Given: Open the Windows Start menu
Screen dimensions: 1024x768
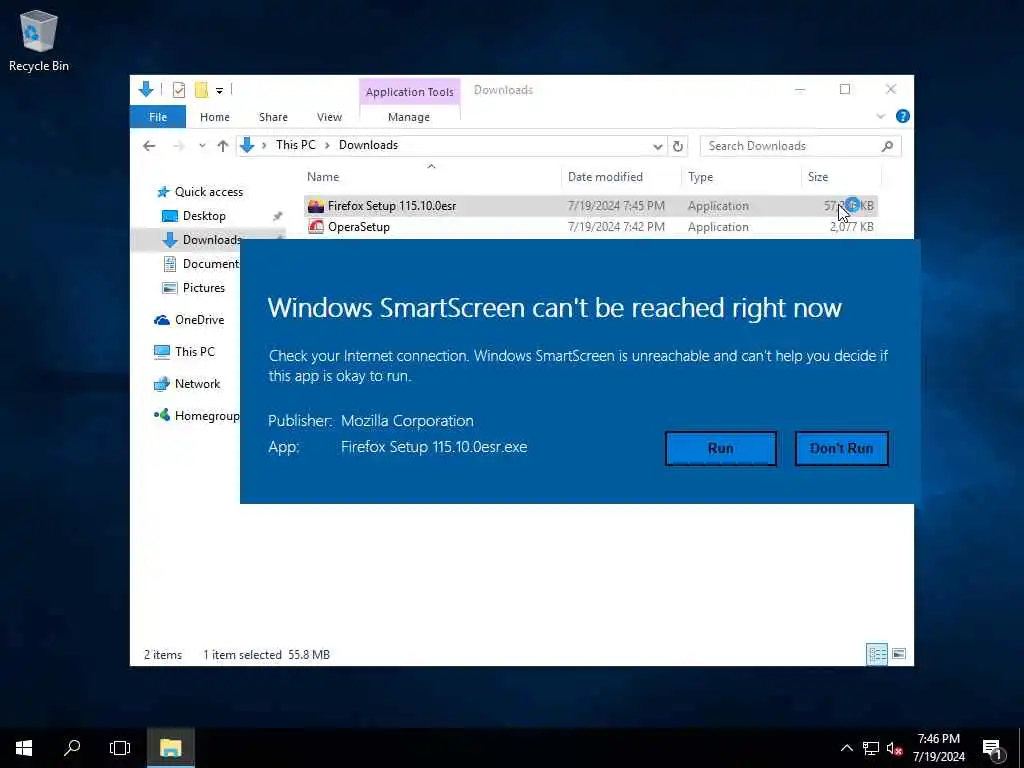Looking at the screenshot, I should (24, 748).
